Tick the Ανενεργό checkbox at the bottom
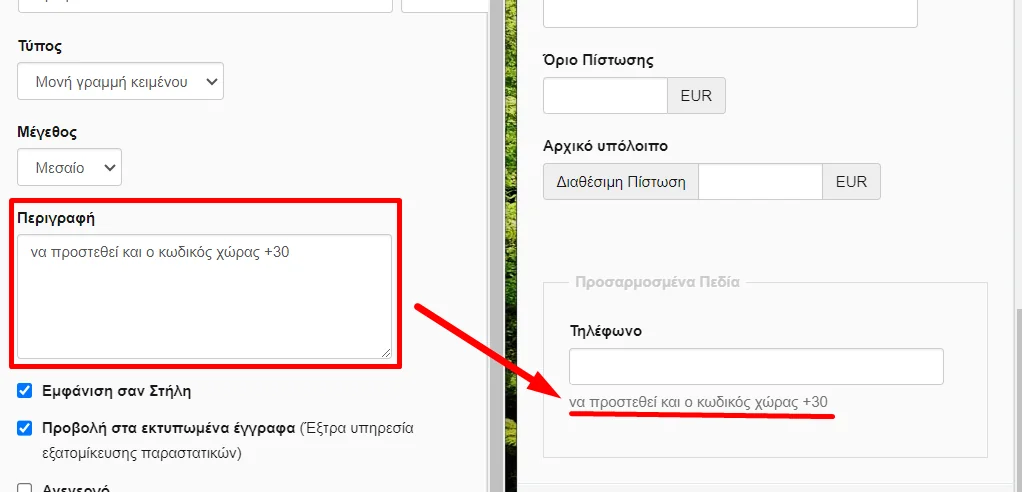Image resolution: width=1022 pixels, height=492 pixels. pos(25,489)
